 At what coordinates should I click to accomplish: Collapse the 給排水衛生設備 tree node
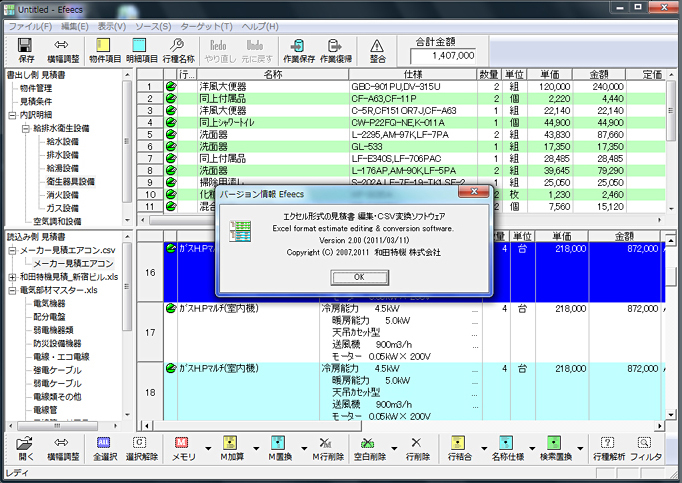pyautogui.click(x=26, y=129)
